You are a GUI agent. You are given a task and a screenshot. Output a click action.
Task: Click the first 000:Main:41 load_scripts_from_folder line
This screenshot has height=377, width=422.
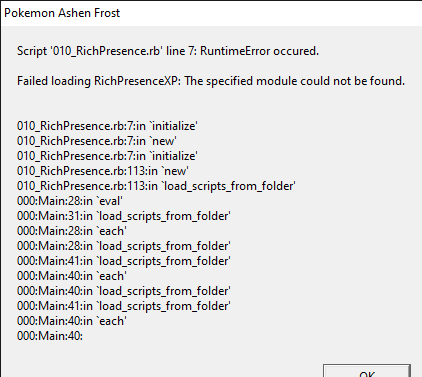124,261
